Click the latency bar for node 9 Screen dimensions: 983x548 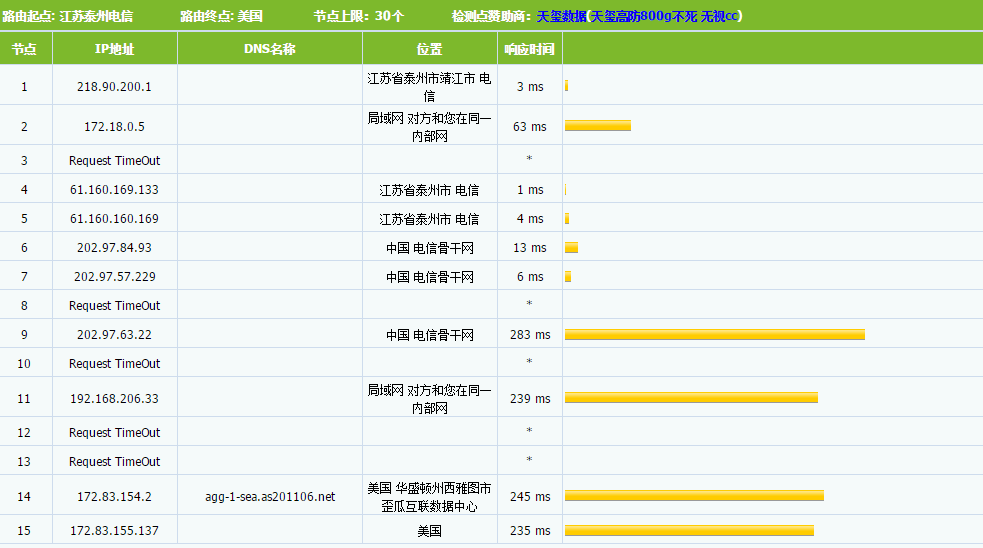coord(715,335)
